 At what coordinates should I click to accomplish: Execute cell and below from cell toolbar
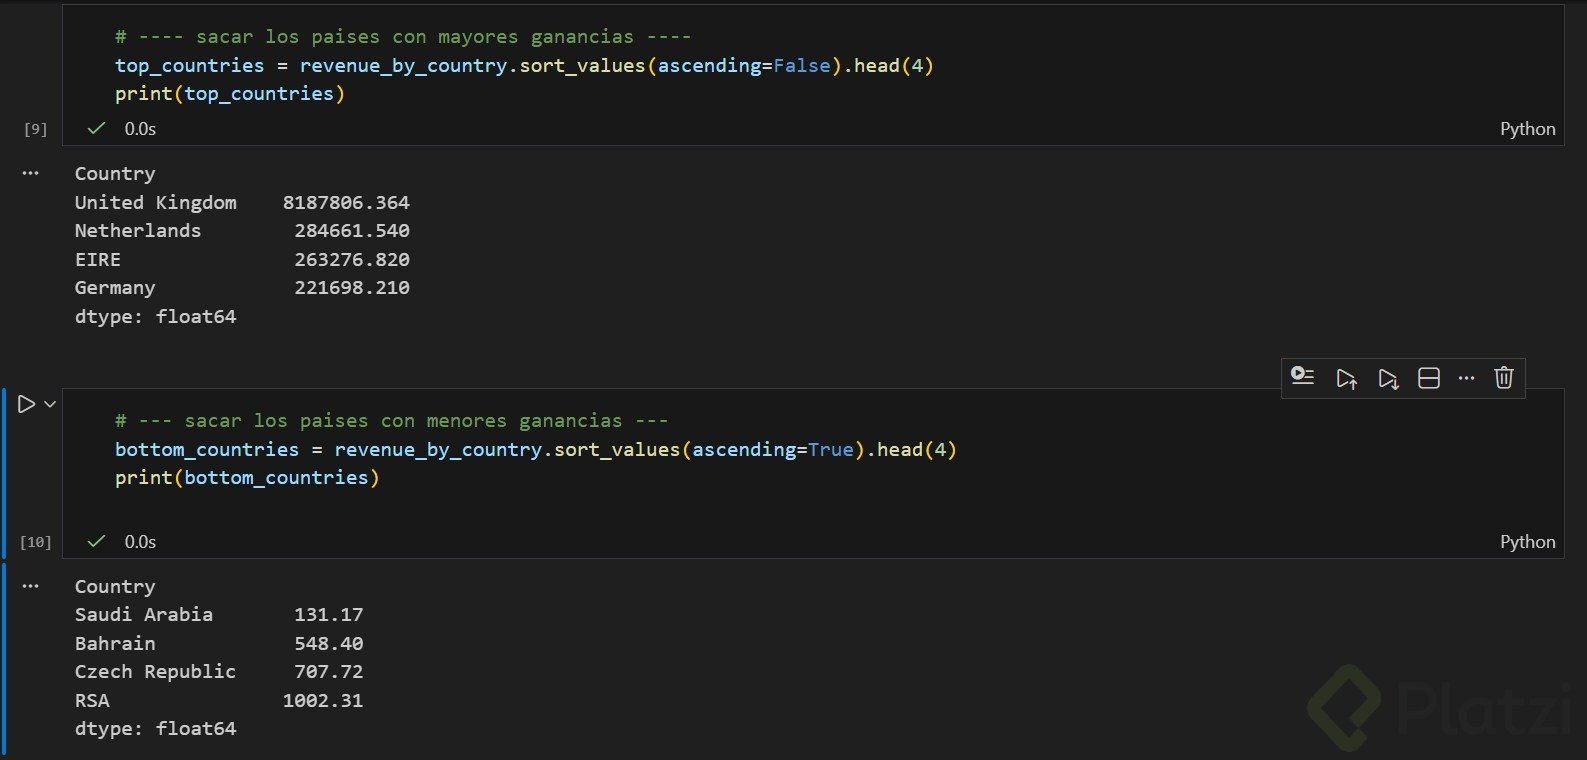click(1388, 378)
